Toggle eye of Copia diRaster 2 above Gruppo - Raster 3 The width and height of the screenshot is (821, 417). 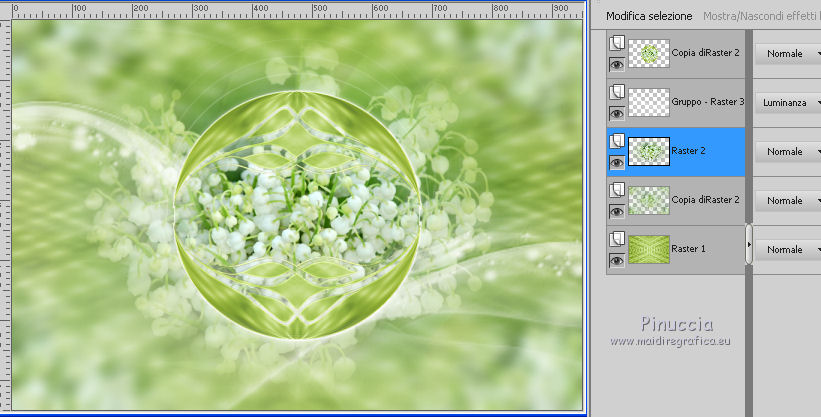click(x=617, y=65)
